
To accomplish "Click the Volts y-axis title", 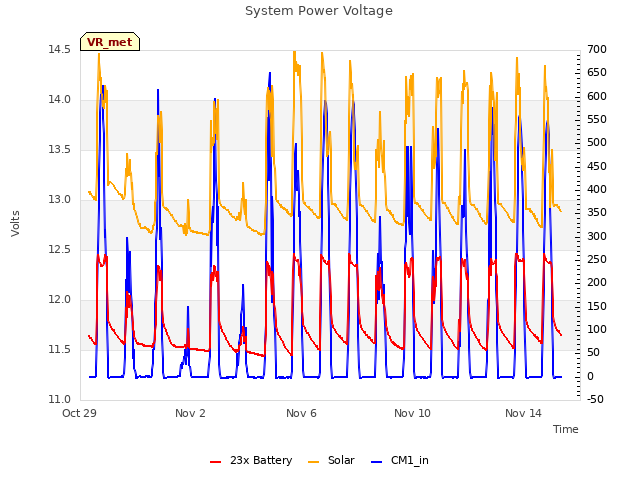I will click(x=15, y=223).
